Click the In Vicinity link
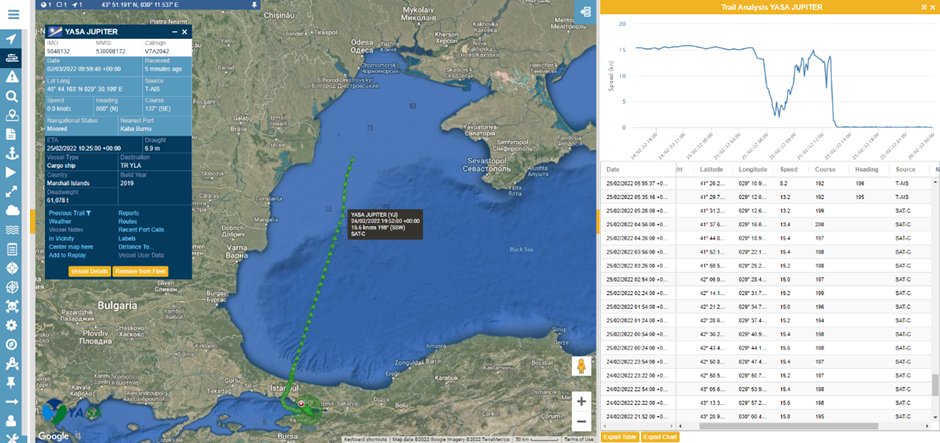This screenshot has width=940, height=443. pyautogui.click(x=60, y=238)
